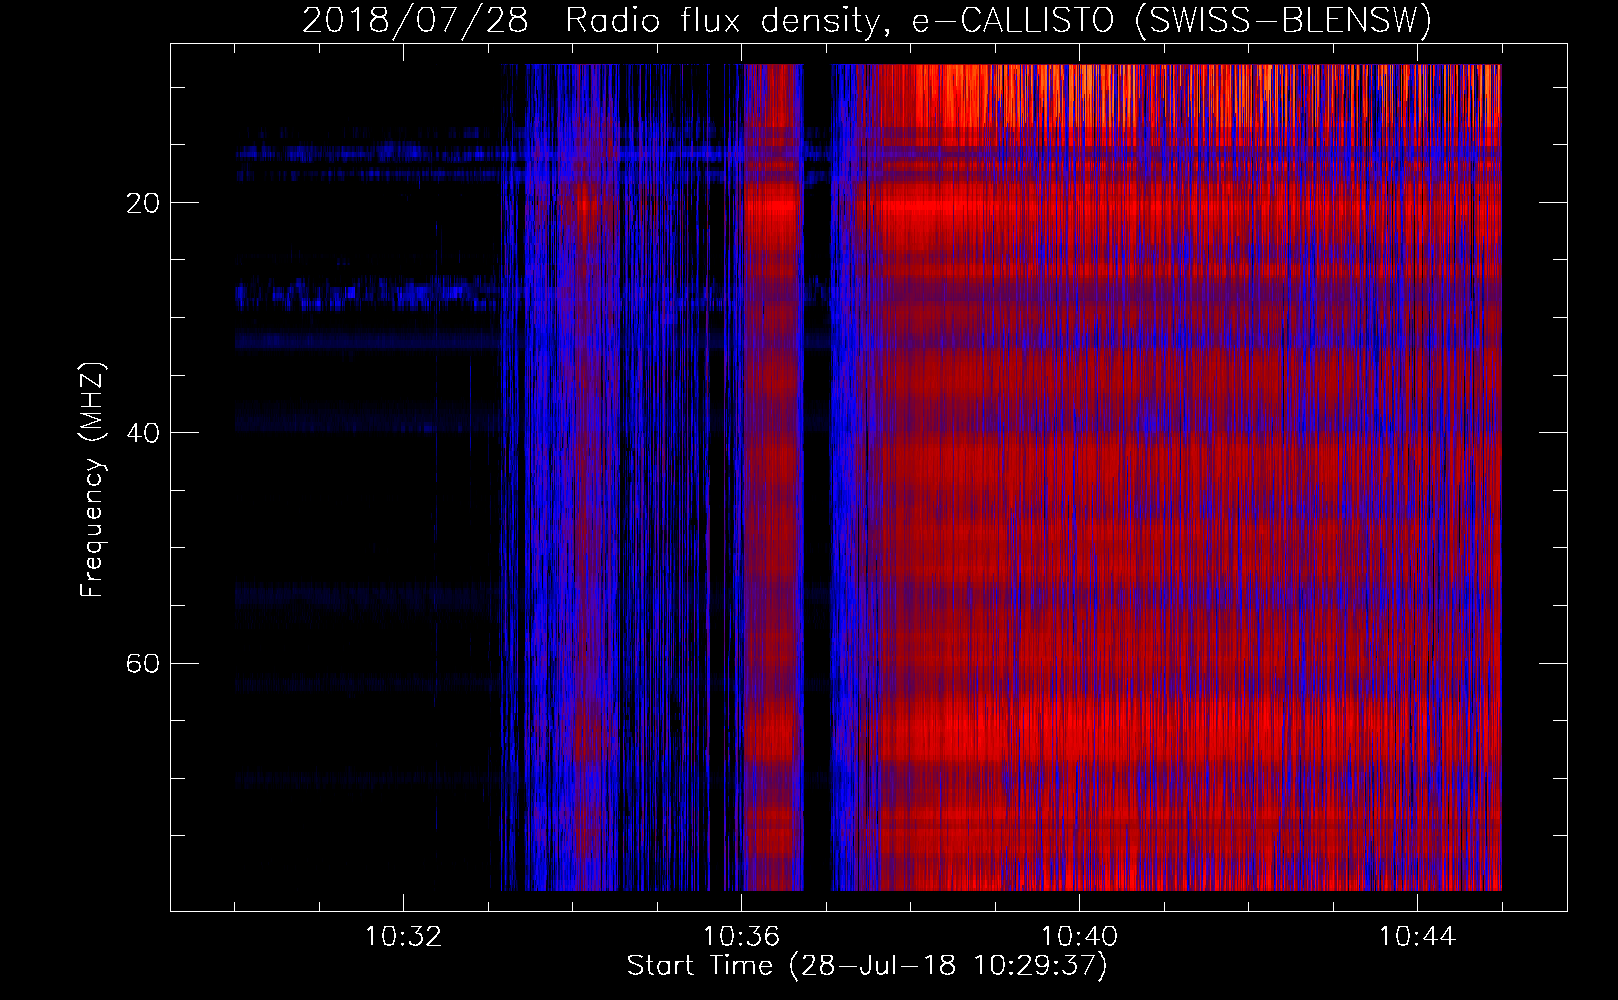Viewport: 1618px width, 1000px height.
Task: Click the 'e-CALLISTO (SWISS-BLENSW)' station name
Action: pyautogui.click(x=1171, y=20)
